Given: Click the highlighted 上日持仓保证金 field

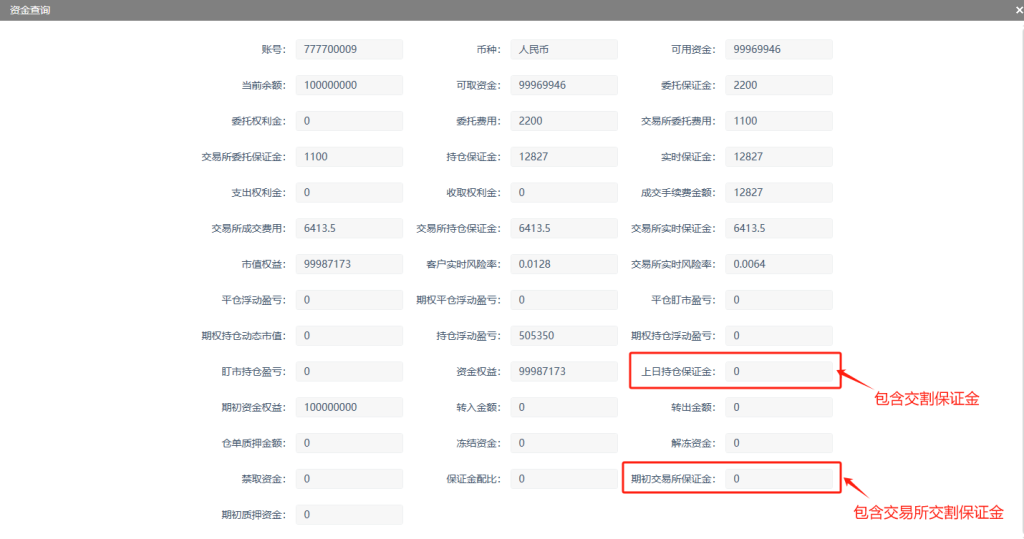Looking at the screenshot, I should 779,371.
